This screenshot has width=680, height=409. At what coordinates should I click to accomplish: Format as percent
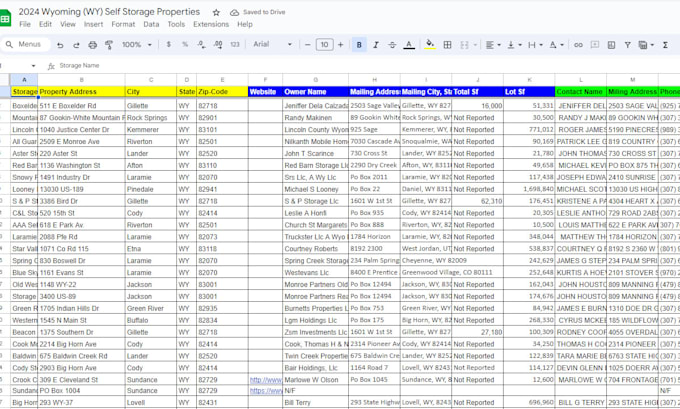[185, 44]
